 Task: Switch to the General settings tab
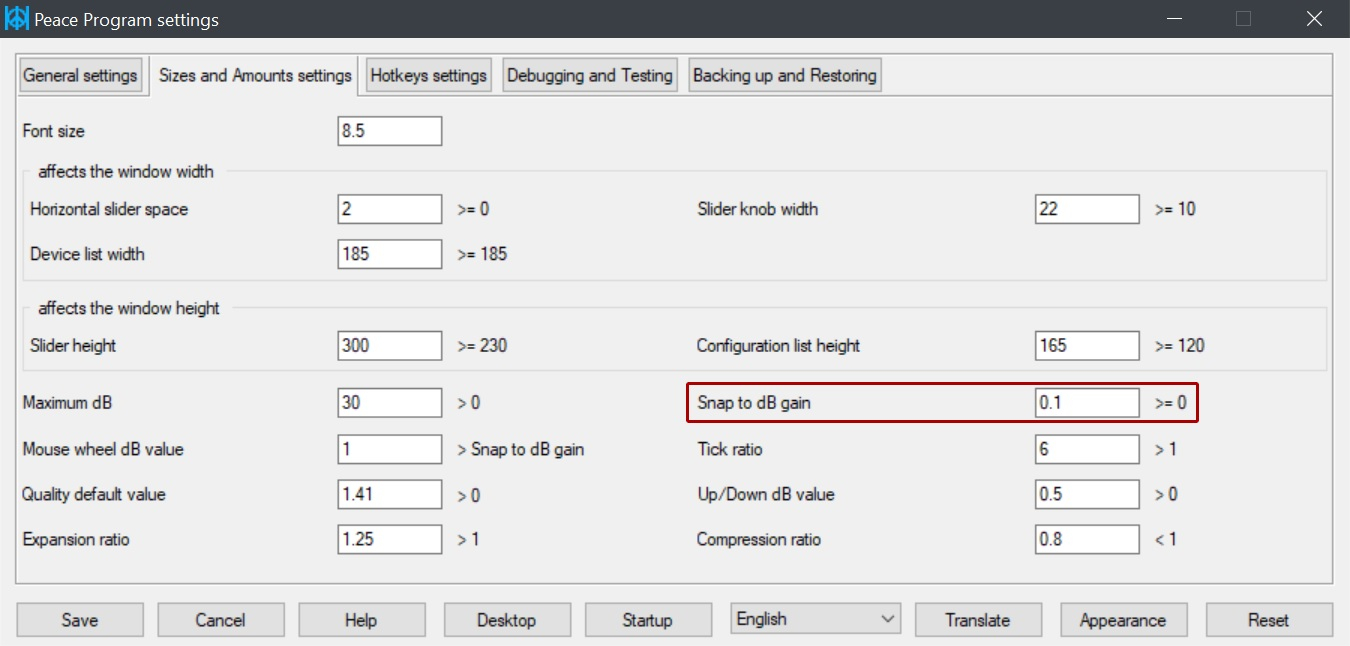pyautogui.click(x=80, y=74)
